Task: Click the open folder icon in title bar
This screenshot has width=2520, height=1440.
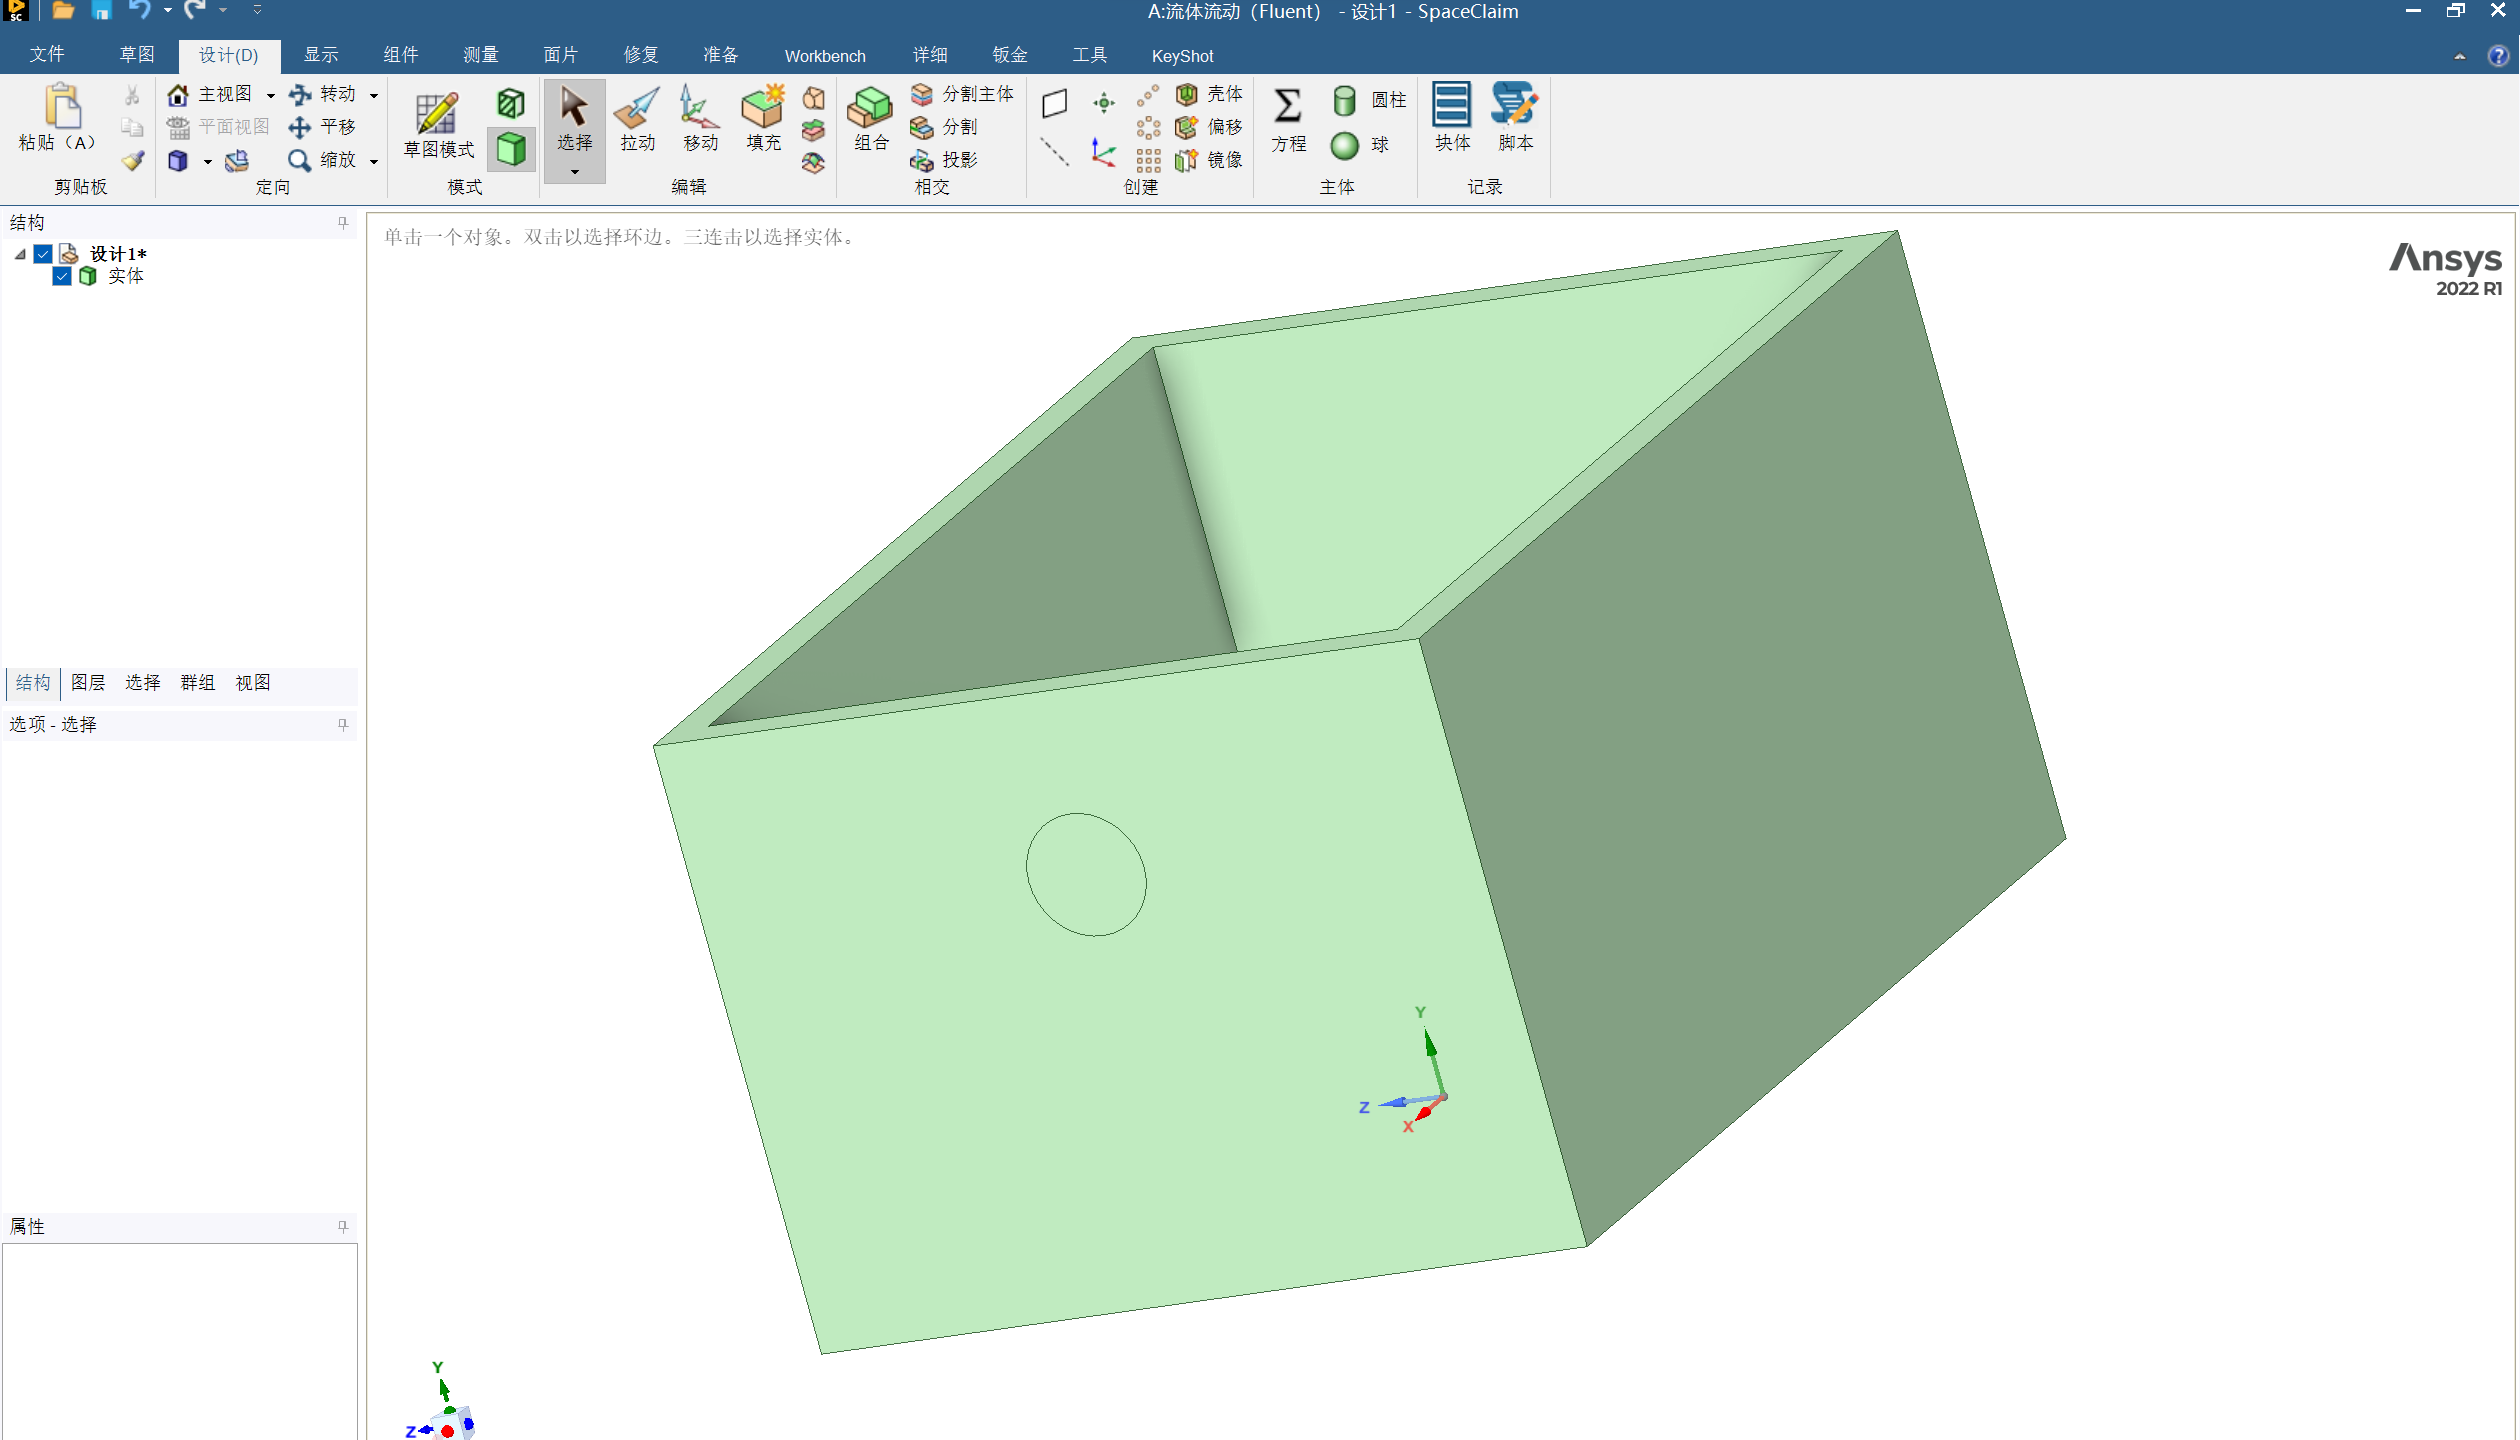Action: point(63,10)
